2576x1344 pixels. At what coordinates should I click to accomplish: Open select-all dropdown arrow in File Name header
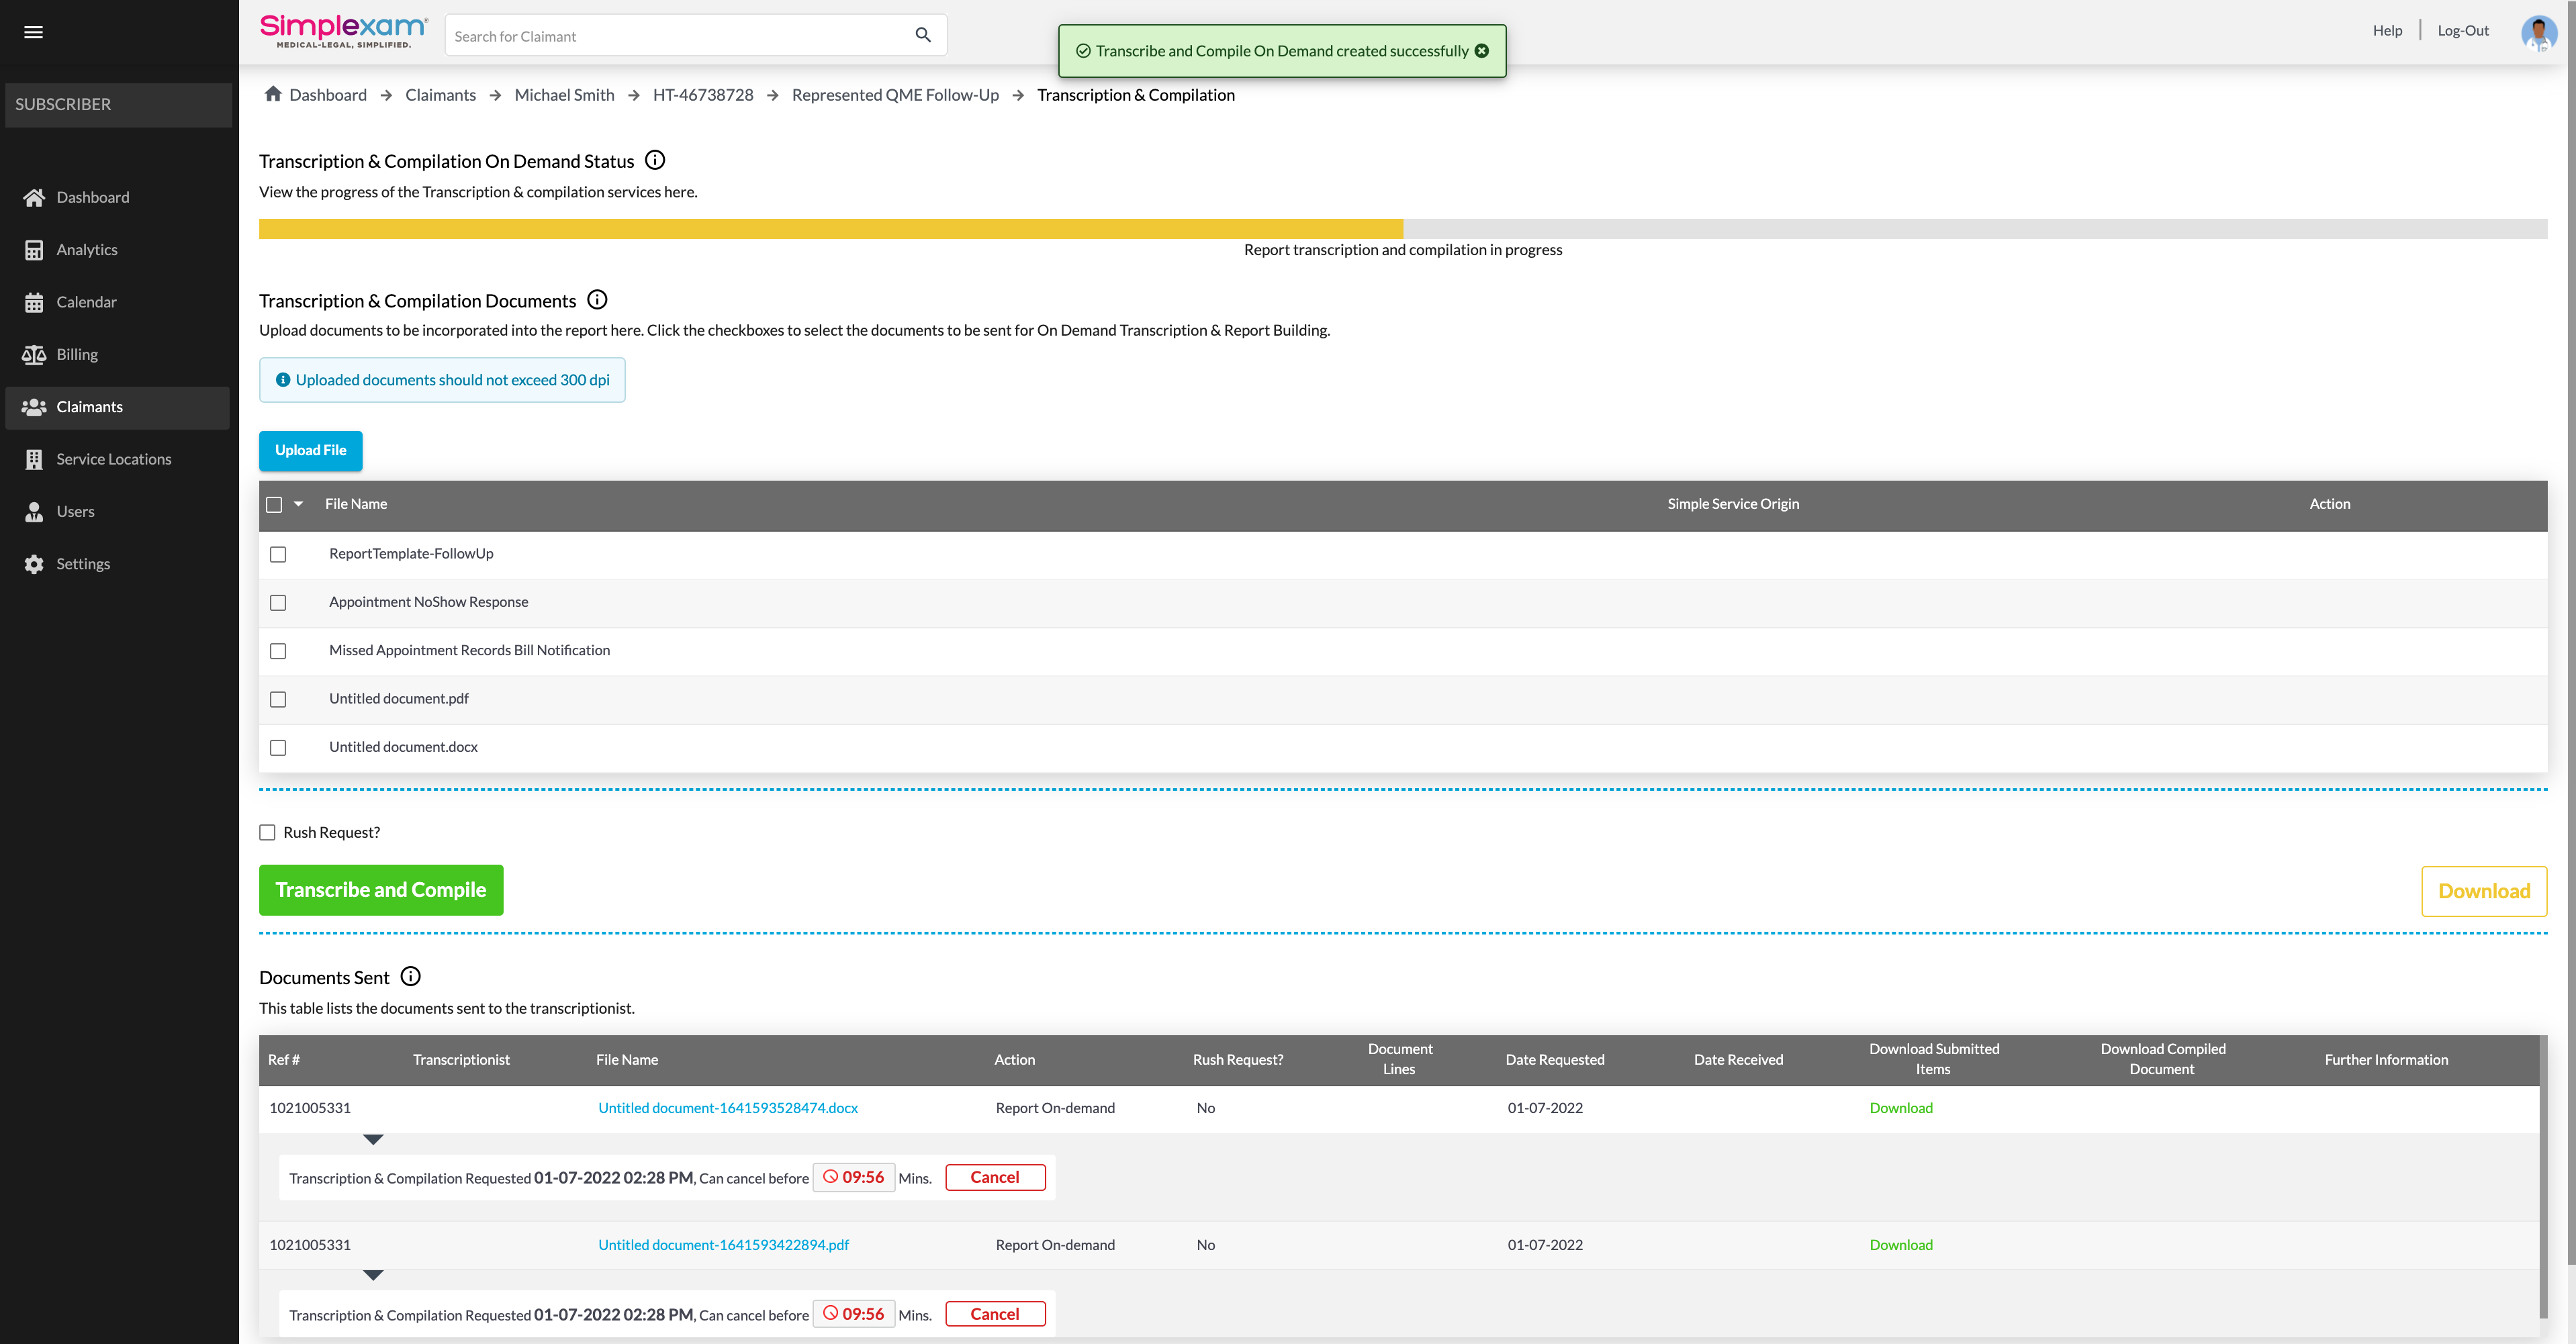click(x=298, y=504)
